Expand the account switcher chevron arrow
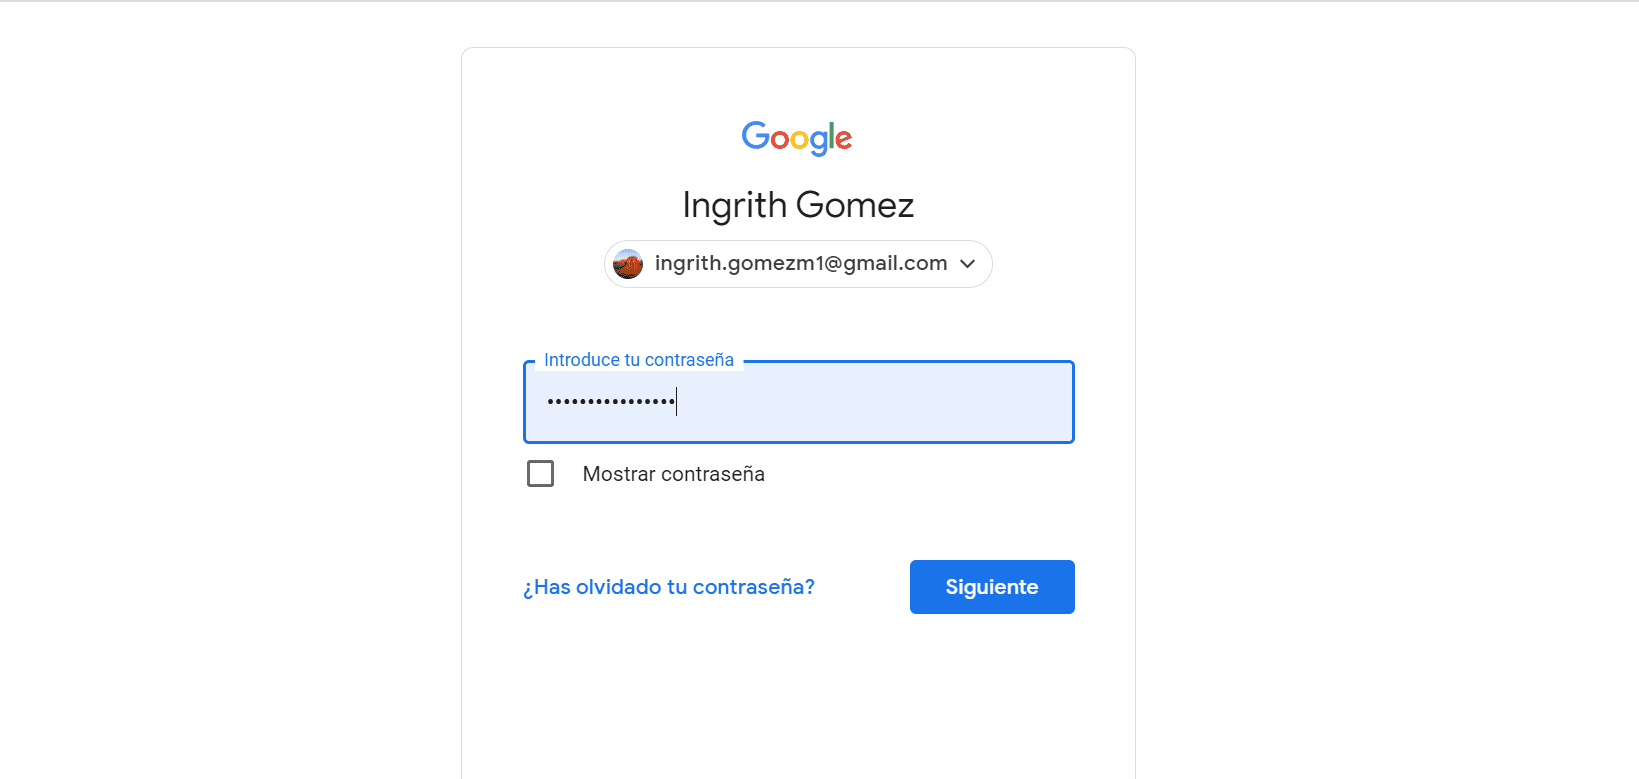This screenshot has width=1639, height=779. click(x=967, y=264)
